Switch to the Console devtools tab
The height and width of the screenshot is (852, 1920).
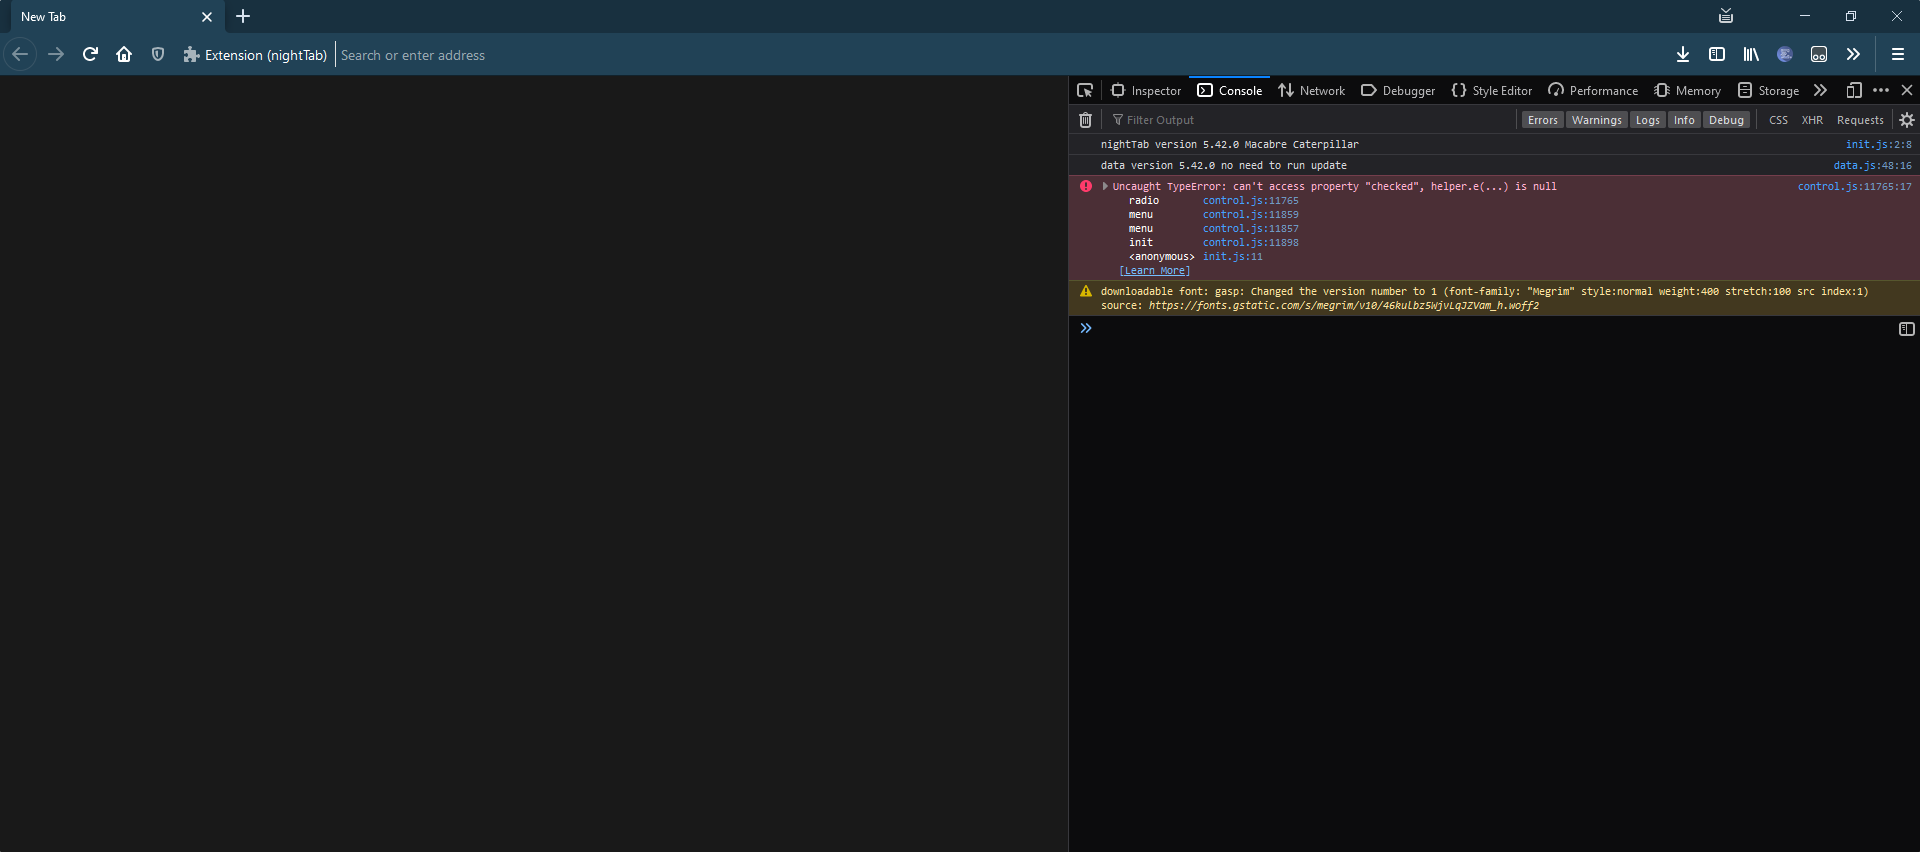tap(1230, 90)
